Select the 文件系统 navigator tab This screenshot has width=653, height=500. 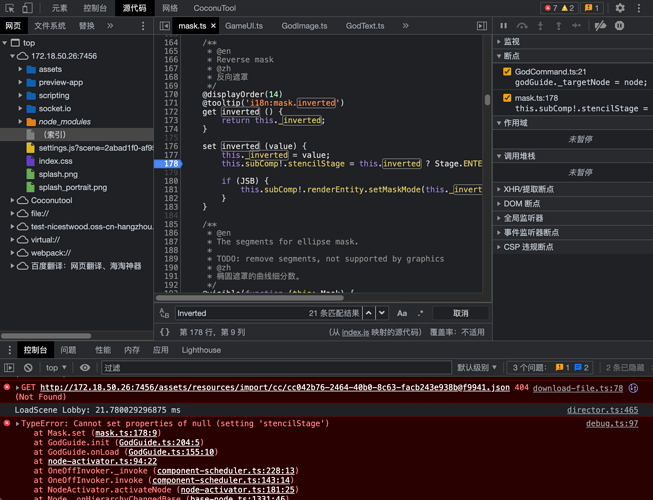[50, 26]
